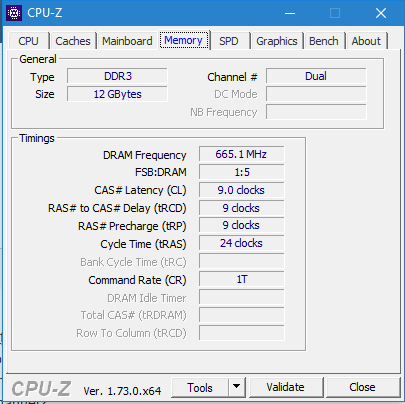405x404 pixels.
Task: Click the Close button at bottom
Action: (362, 387)
